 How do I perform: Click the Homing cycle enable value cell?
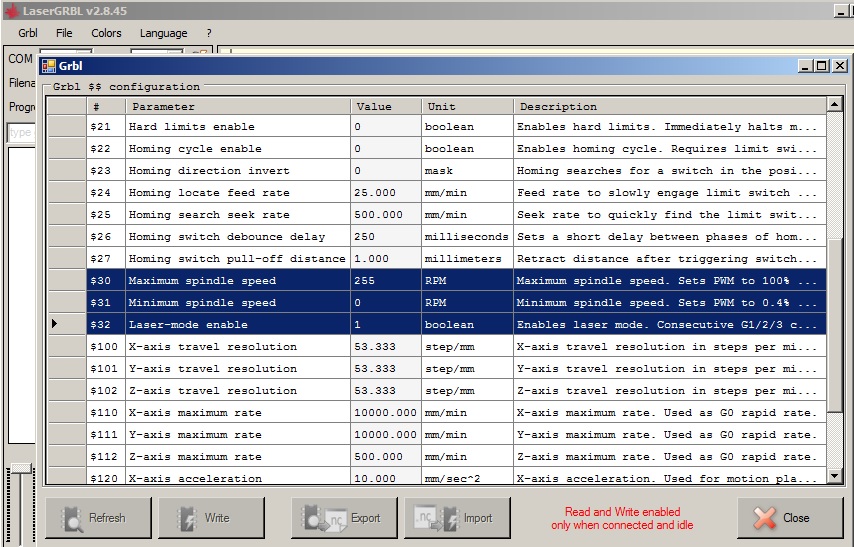(386, 149)
